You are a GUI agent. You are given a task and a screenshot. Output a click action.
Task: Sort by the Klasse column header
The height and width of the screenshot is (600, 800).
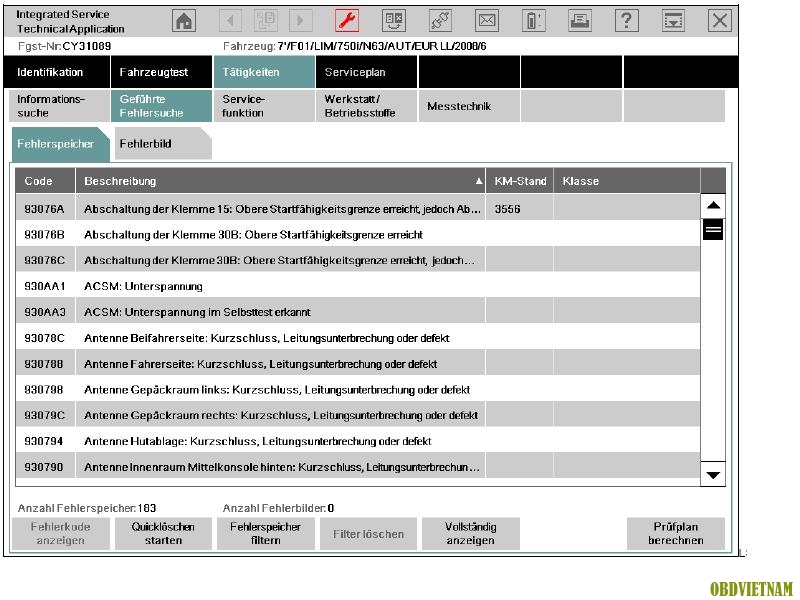(627, 181)
